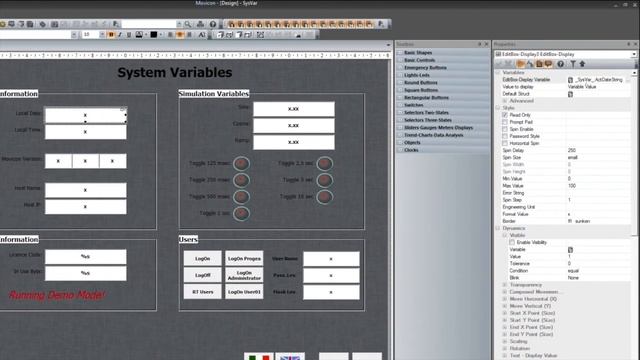The width and height of the screenshot is (640, 360).
Task: Click the LogOn Administrator button
Action: pyautogui.click(x=244, y=275)
